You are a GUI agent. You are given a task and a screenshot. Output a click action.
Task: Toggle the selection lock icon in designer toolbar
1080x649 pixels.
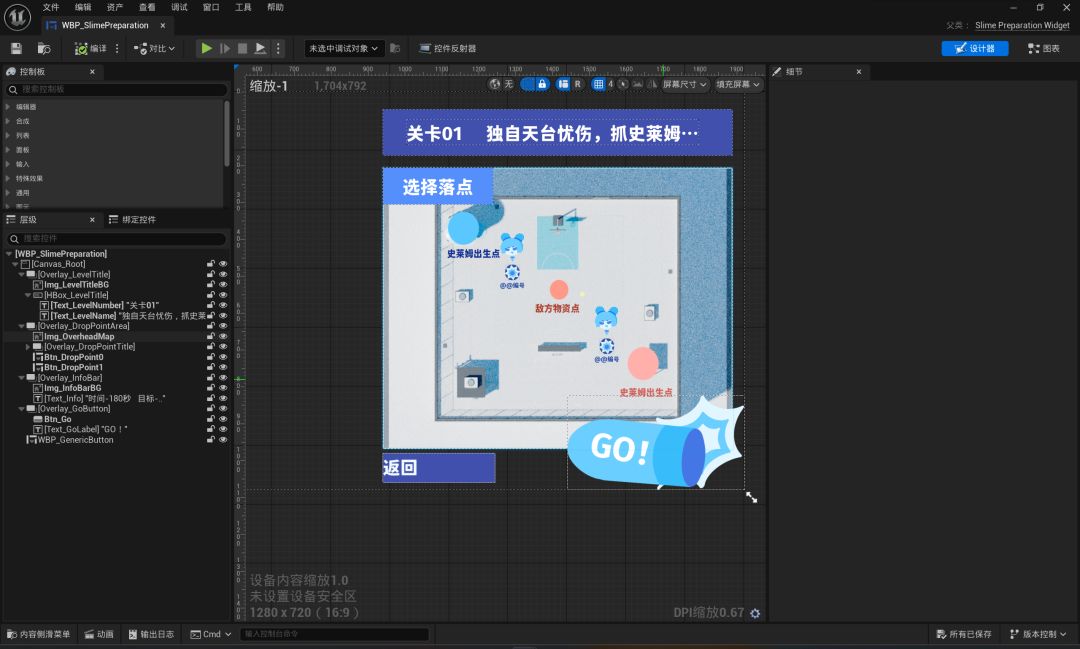pos(542,84)
